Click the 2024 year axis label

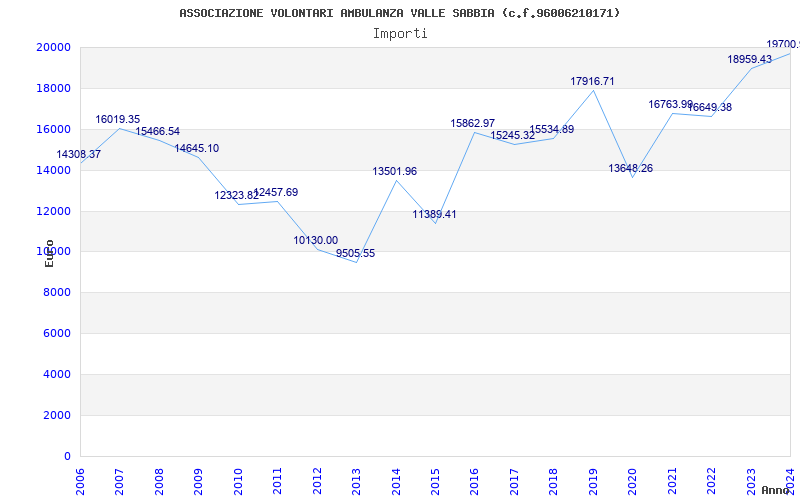coord(790,481)
